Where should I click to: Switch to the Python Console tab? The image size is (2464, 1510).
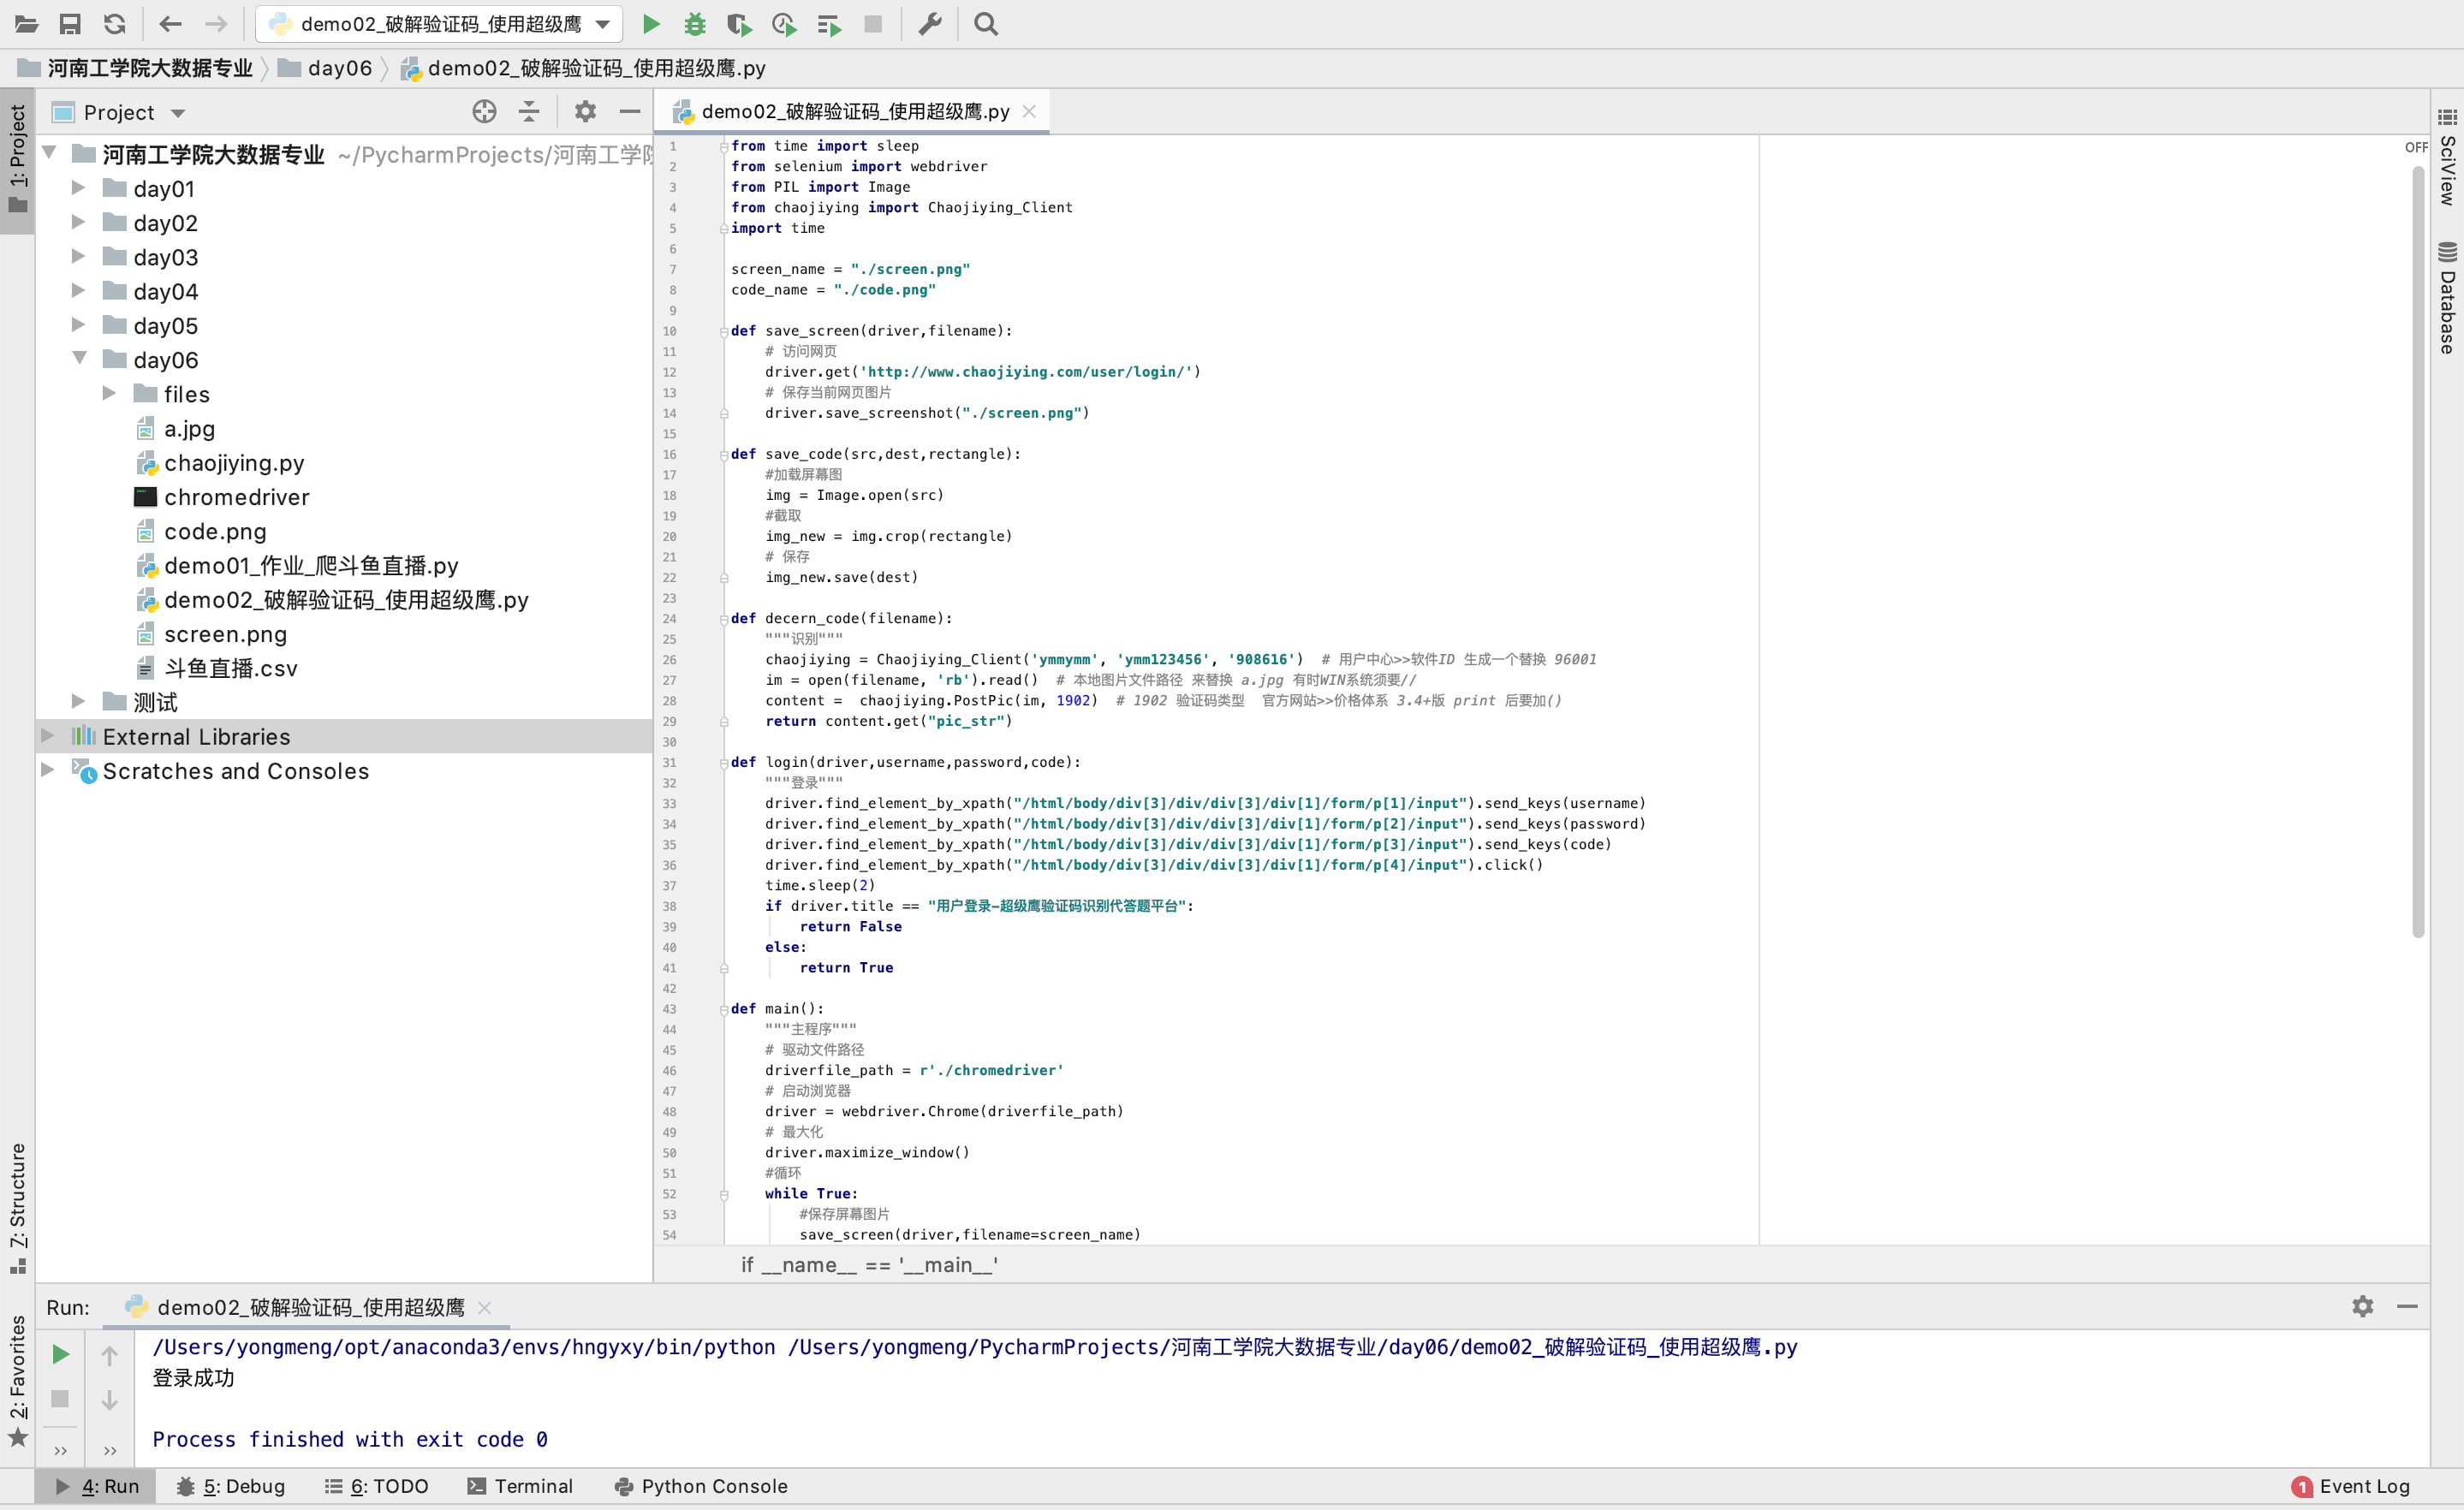tap(700, 1486)
